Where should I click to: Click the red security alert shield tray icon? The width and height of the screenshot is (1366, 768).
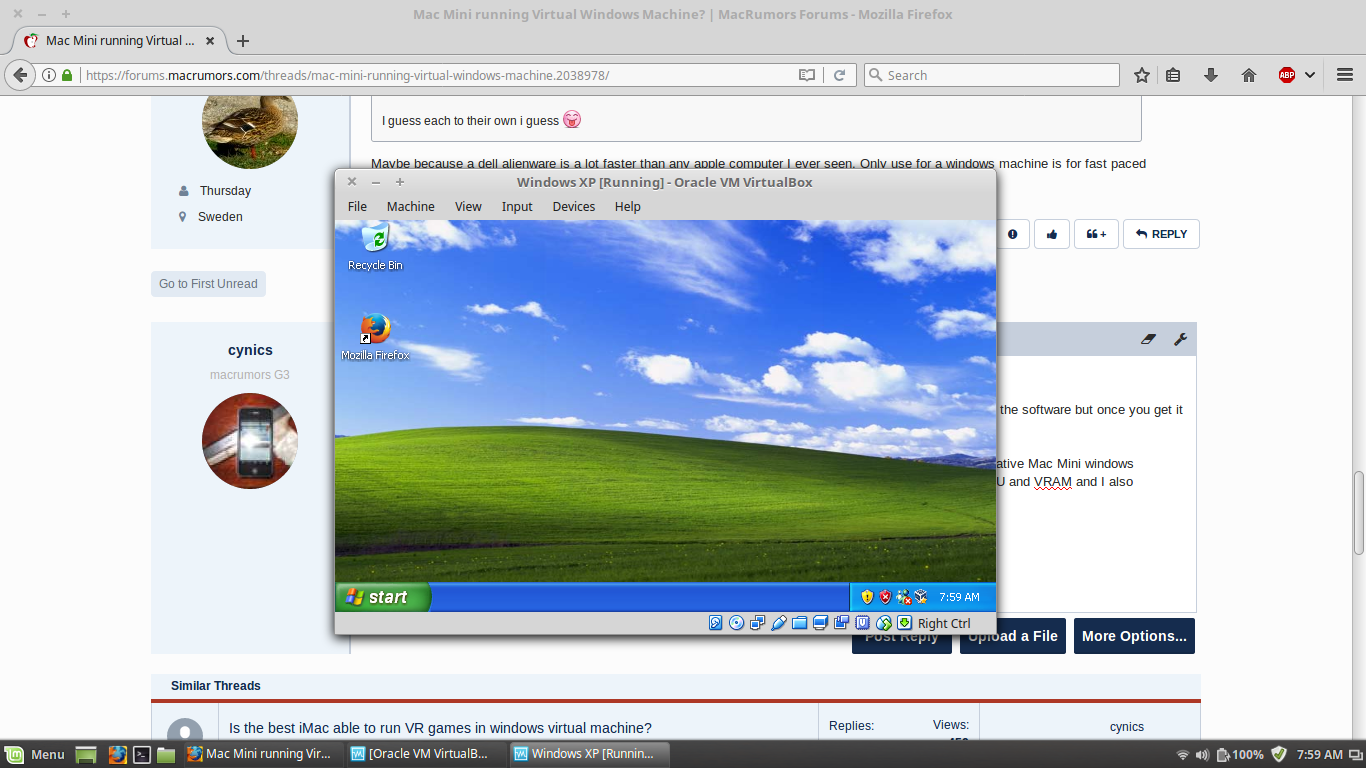point(885,597)
